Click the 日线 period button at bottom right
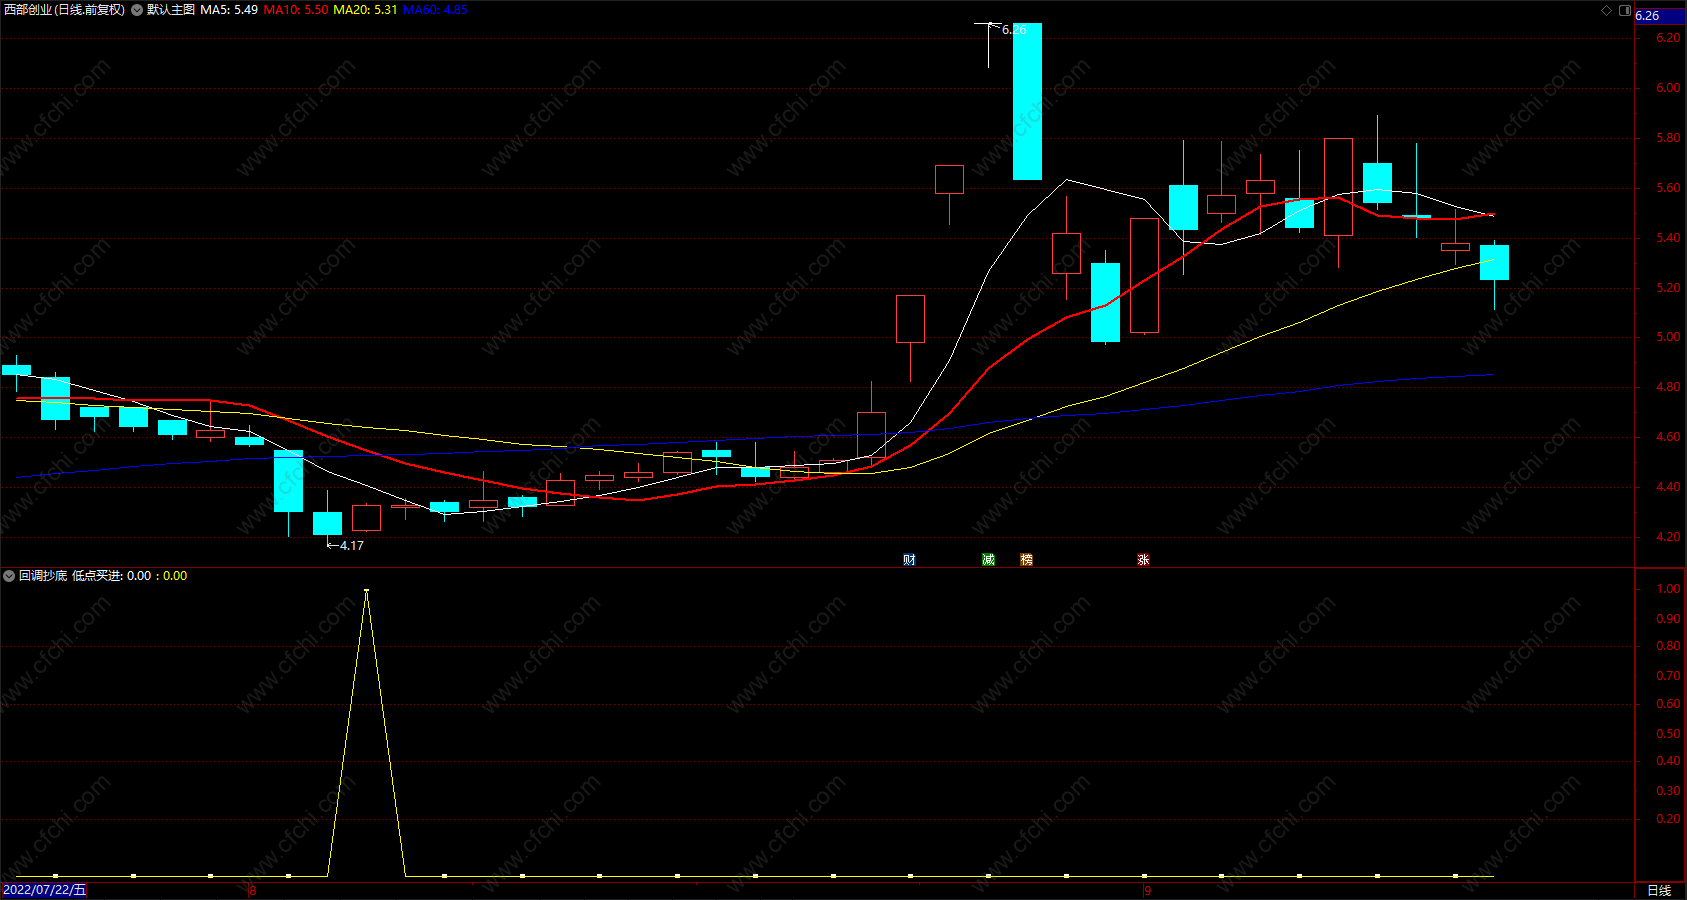 [x=1659, y=890]
